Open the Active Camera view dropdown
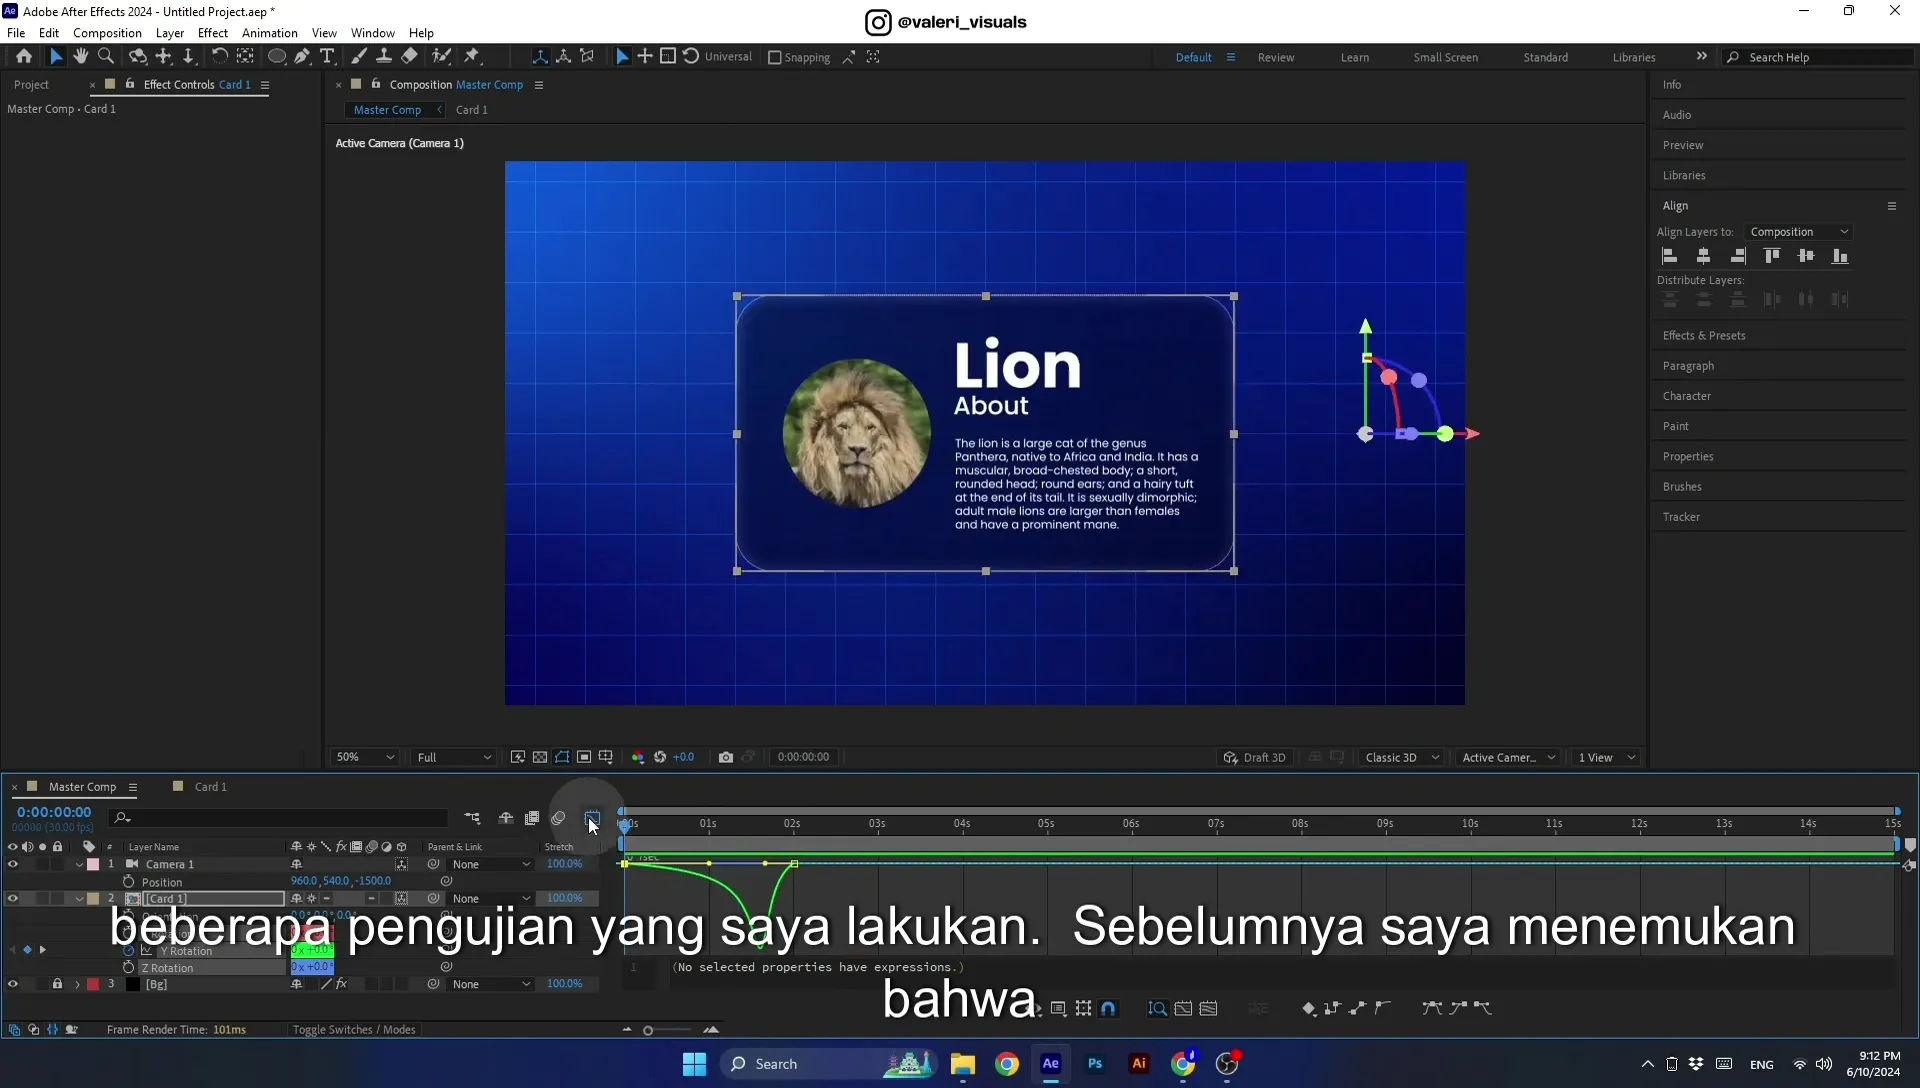Image resolution: width=1920 pixels, height=1088 pixels. tap(1508, 757)
